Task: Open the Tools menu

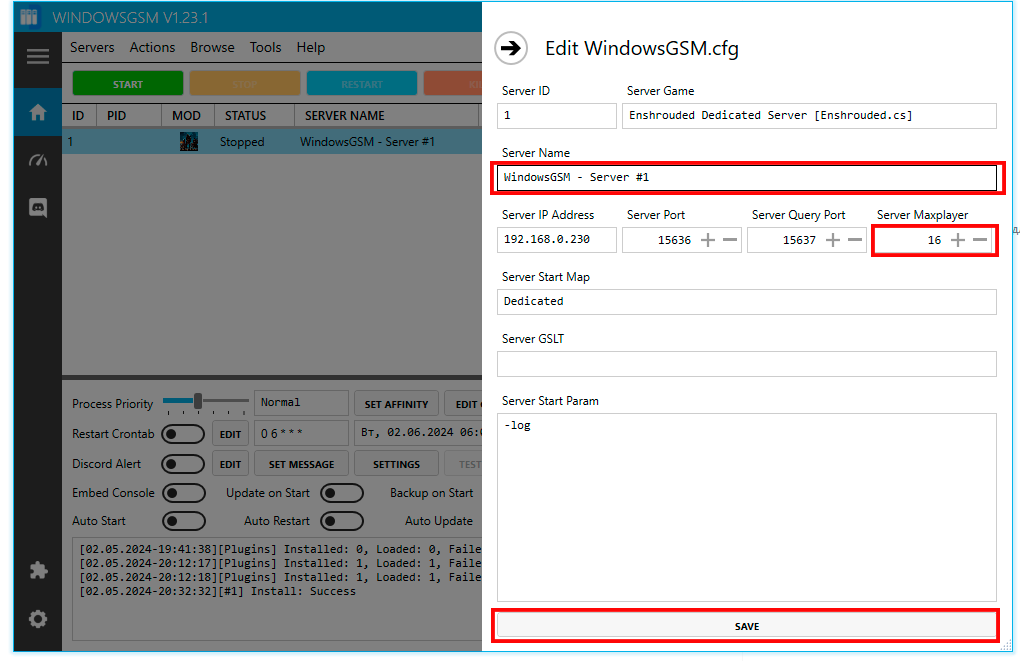Action: point(265,47)
